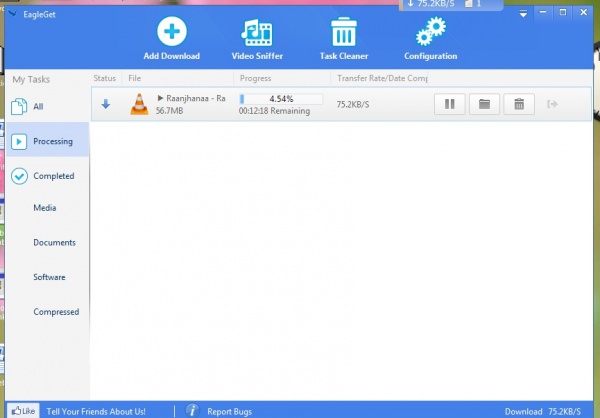Image resolution: width=600 pixels, height=418 pixels.
Task: Click the Report Bugs info icon
Action: (x=192, y=410)
